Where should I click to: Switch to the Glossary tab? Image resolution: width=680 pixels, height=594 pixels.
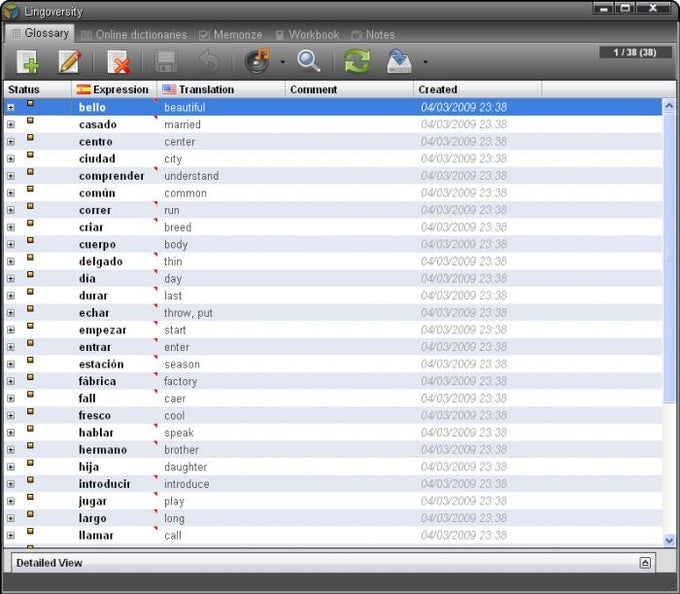40,33
